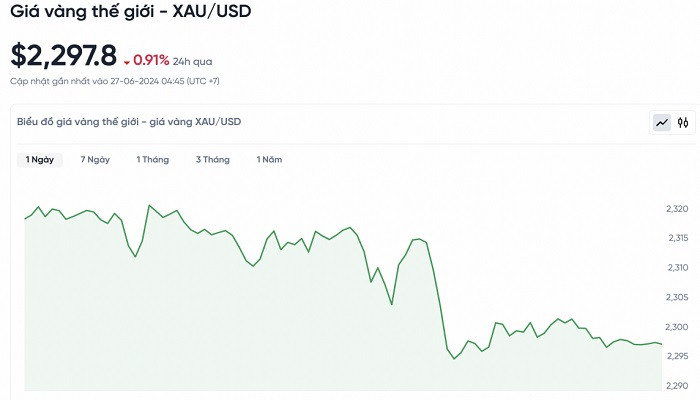Image resolution: width=700 pixels, height=400 pixels.
Task: Click the "Biểu đồ giá vàng thế giới" chart title
Action: 128,122
